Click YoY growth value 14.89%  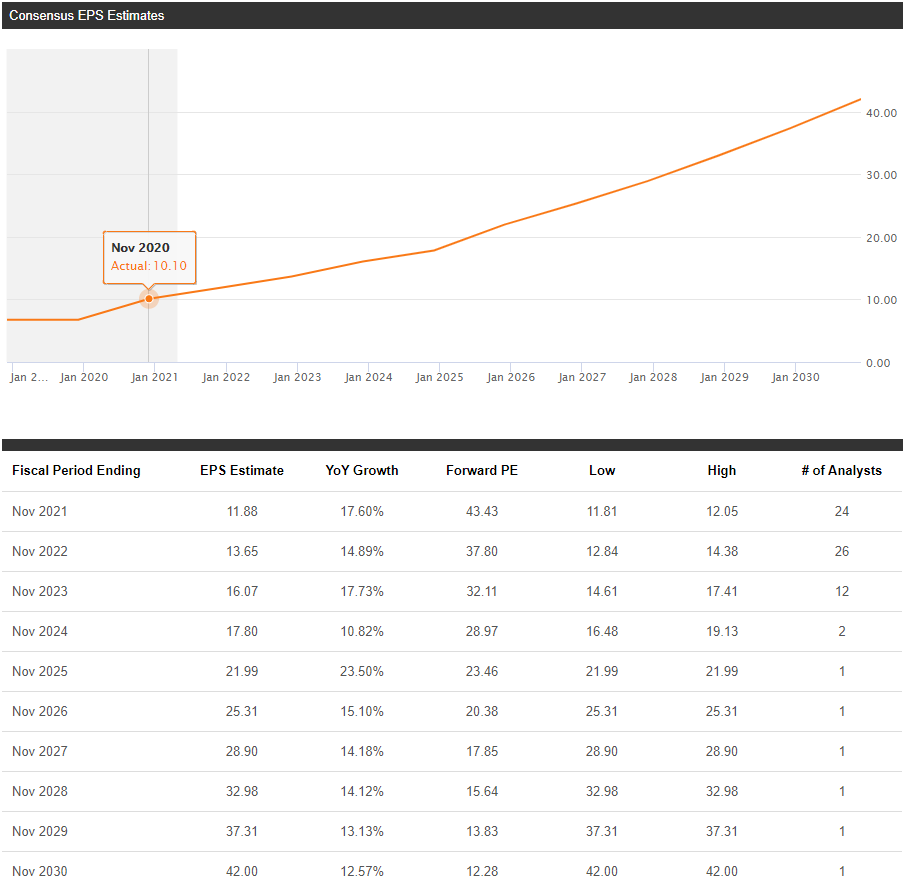point(362,551)
